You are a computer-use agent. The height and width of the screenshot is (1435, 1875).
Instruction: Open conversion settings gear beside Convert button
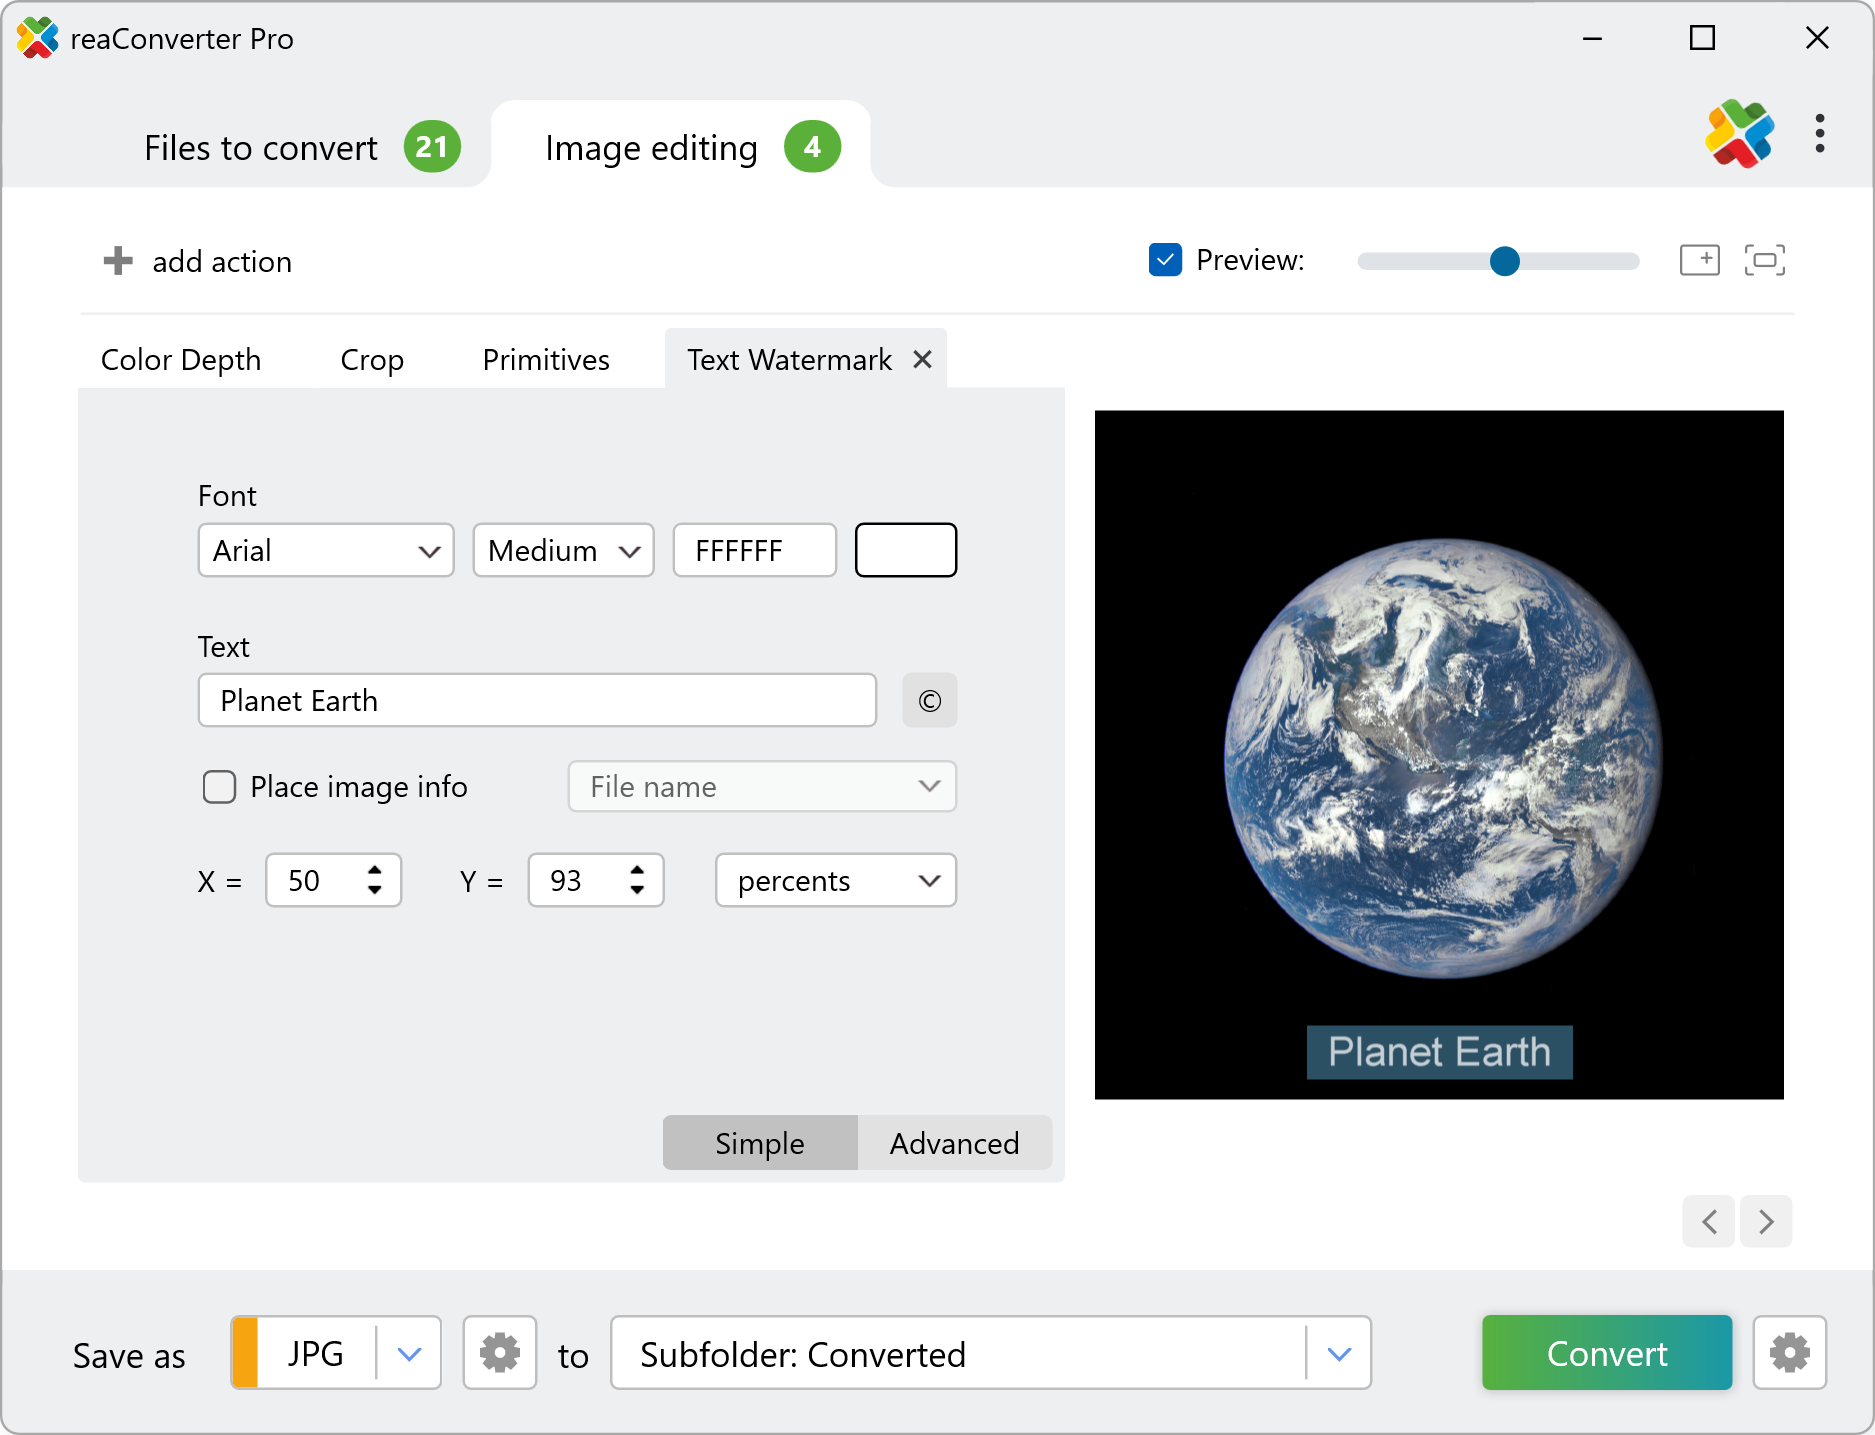1789,1353
